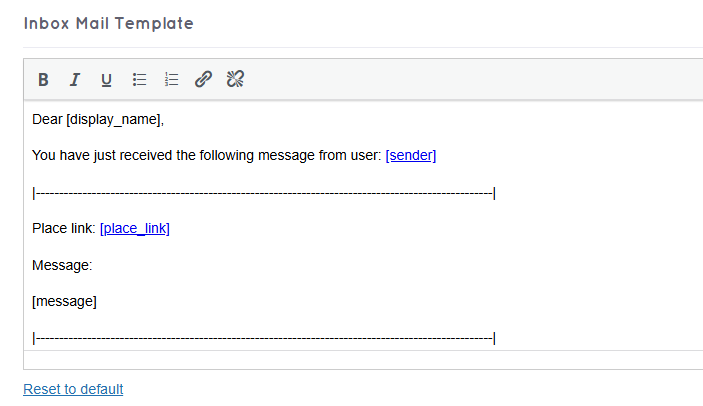Reset the template to default

point(73,389)
